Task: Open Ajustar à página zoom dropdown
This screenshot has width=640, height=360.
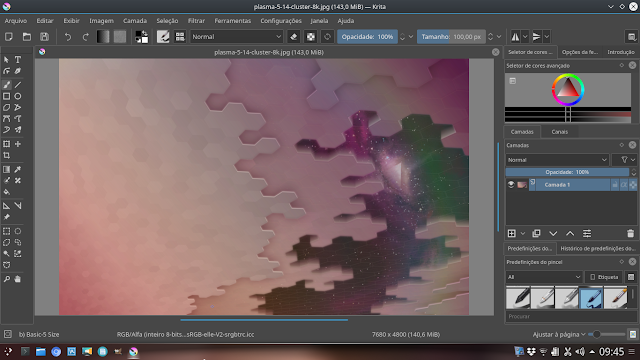Action: 559,334
